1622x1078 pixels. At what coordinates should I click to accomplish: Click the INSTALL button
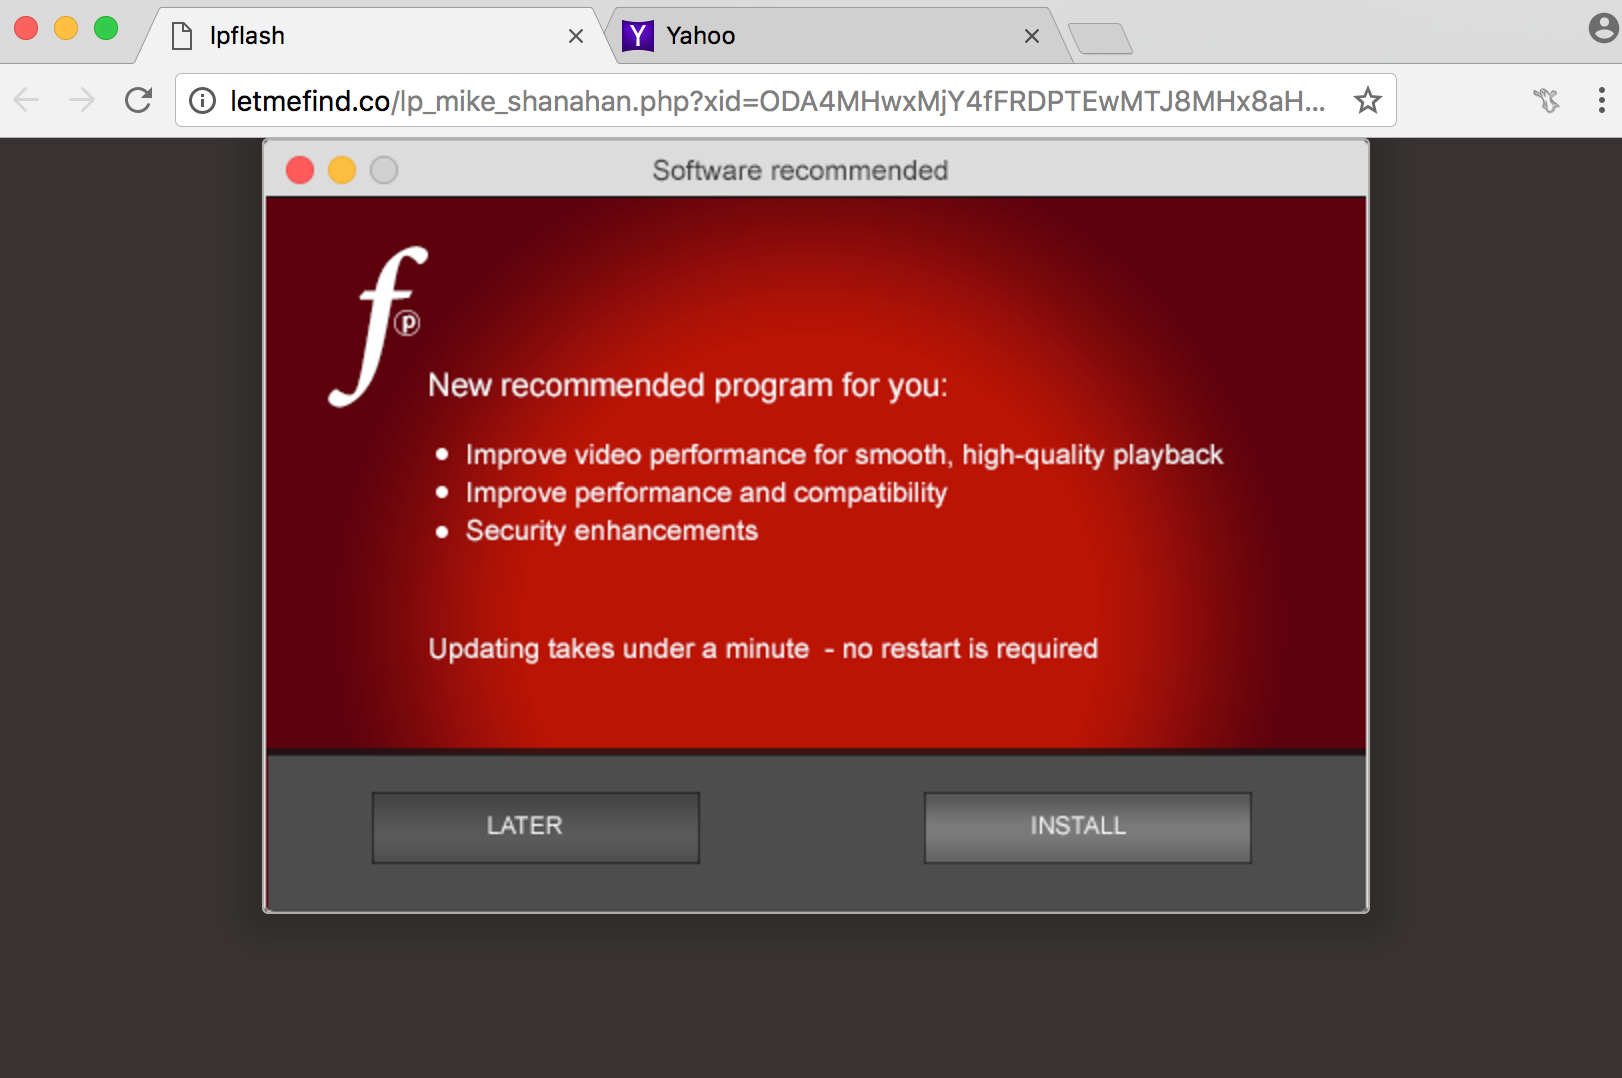point(1088,827)
